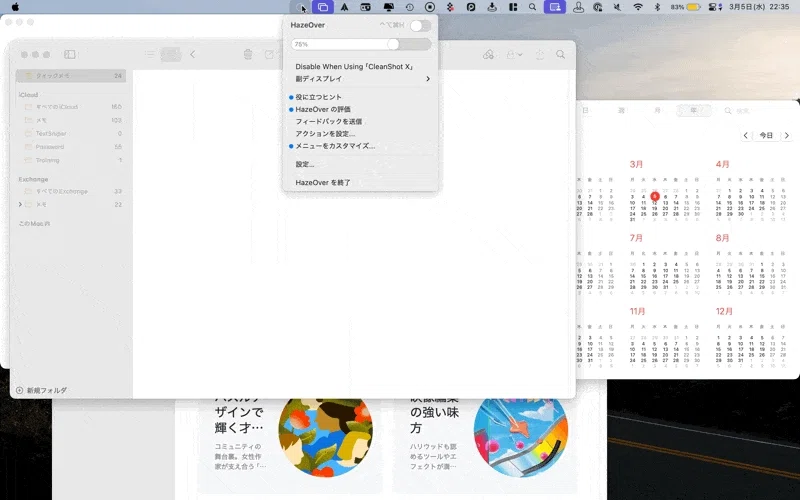Click the circular record menu bar icon
This screenshot has width=800, height=500.
tap(430, 7)
